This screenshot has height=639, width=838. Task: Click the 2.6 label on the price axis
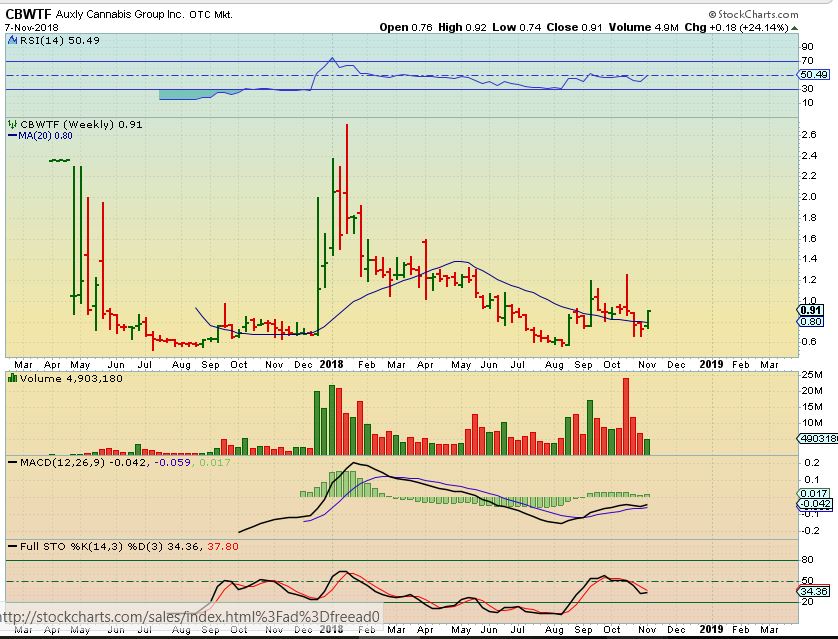[x=809, y=135]
